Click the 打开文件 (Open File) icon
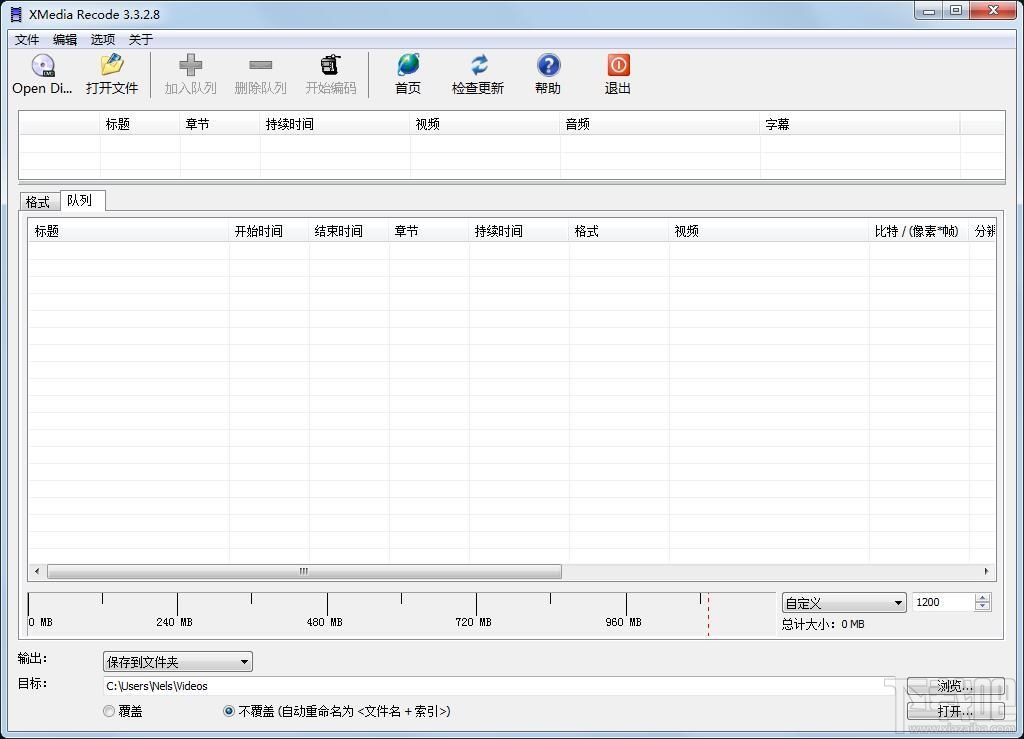 (x=111, y=70)
